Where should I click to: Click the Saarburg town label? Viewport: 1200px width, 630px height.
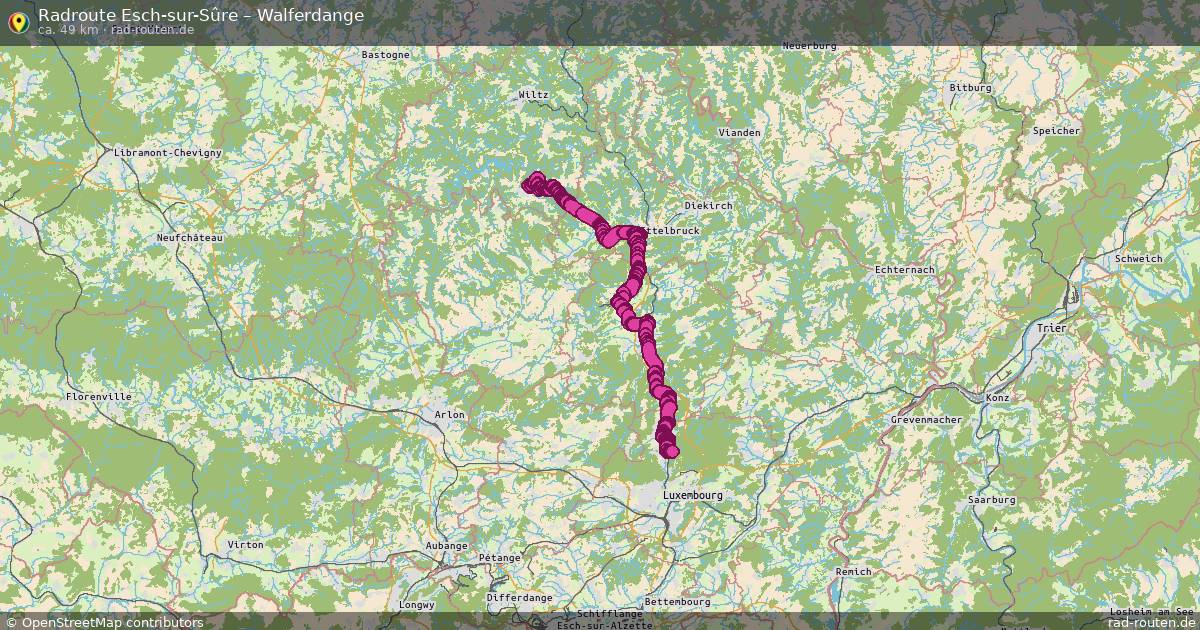(991, 499)
